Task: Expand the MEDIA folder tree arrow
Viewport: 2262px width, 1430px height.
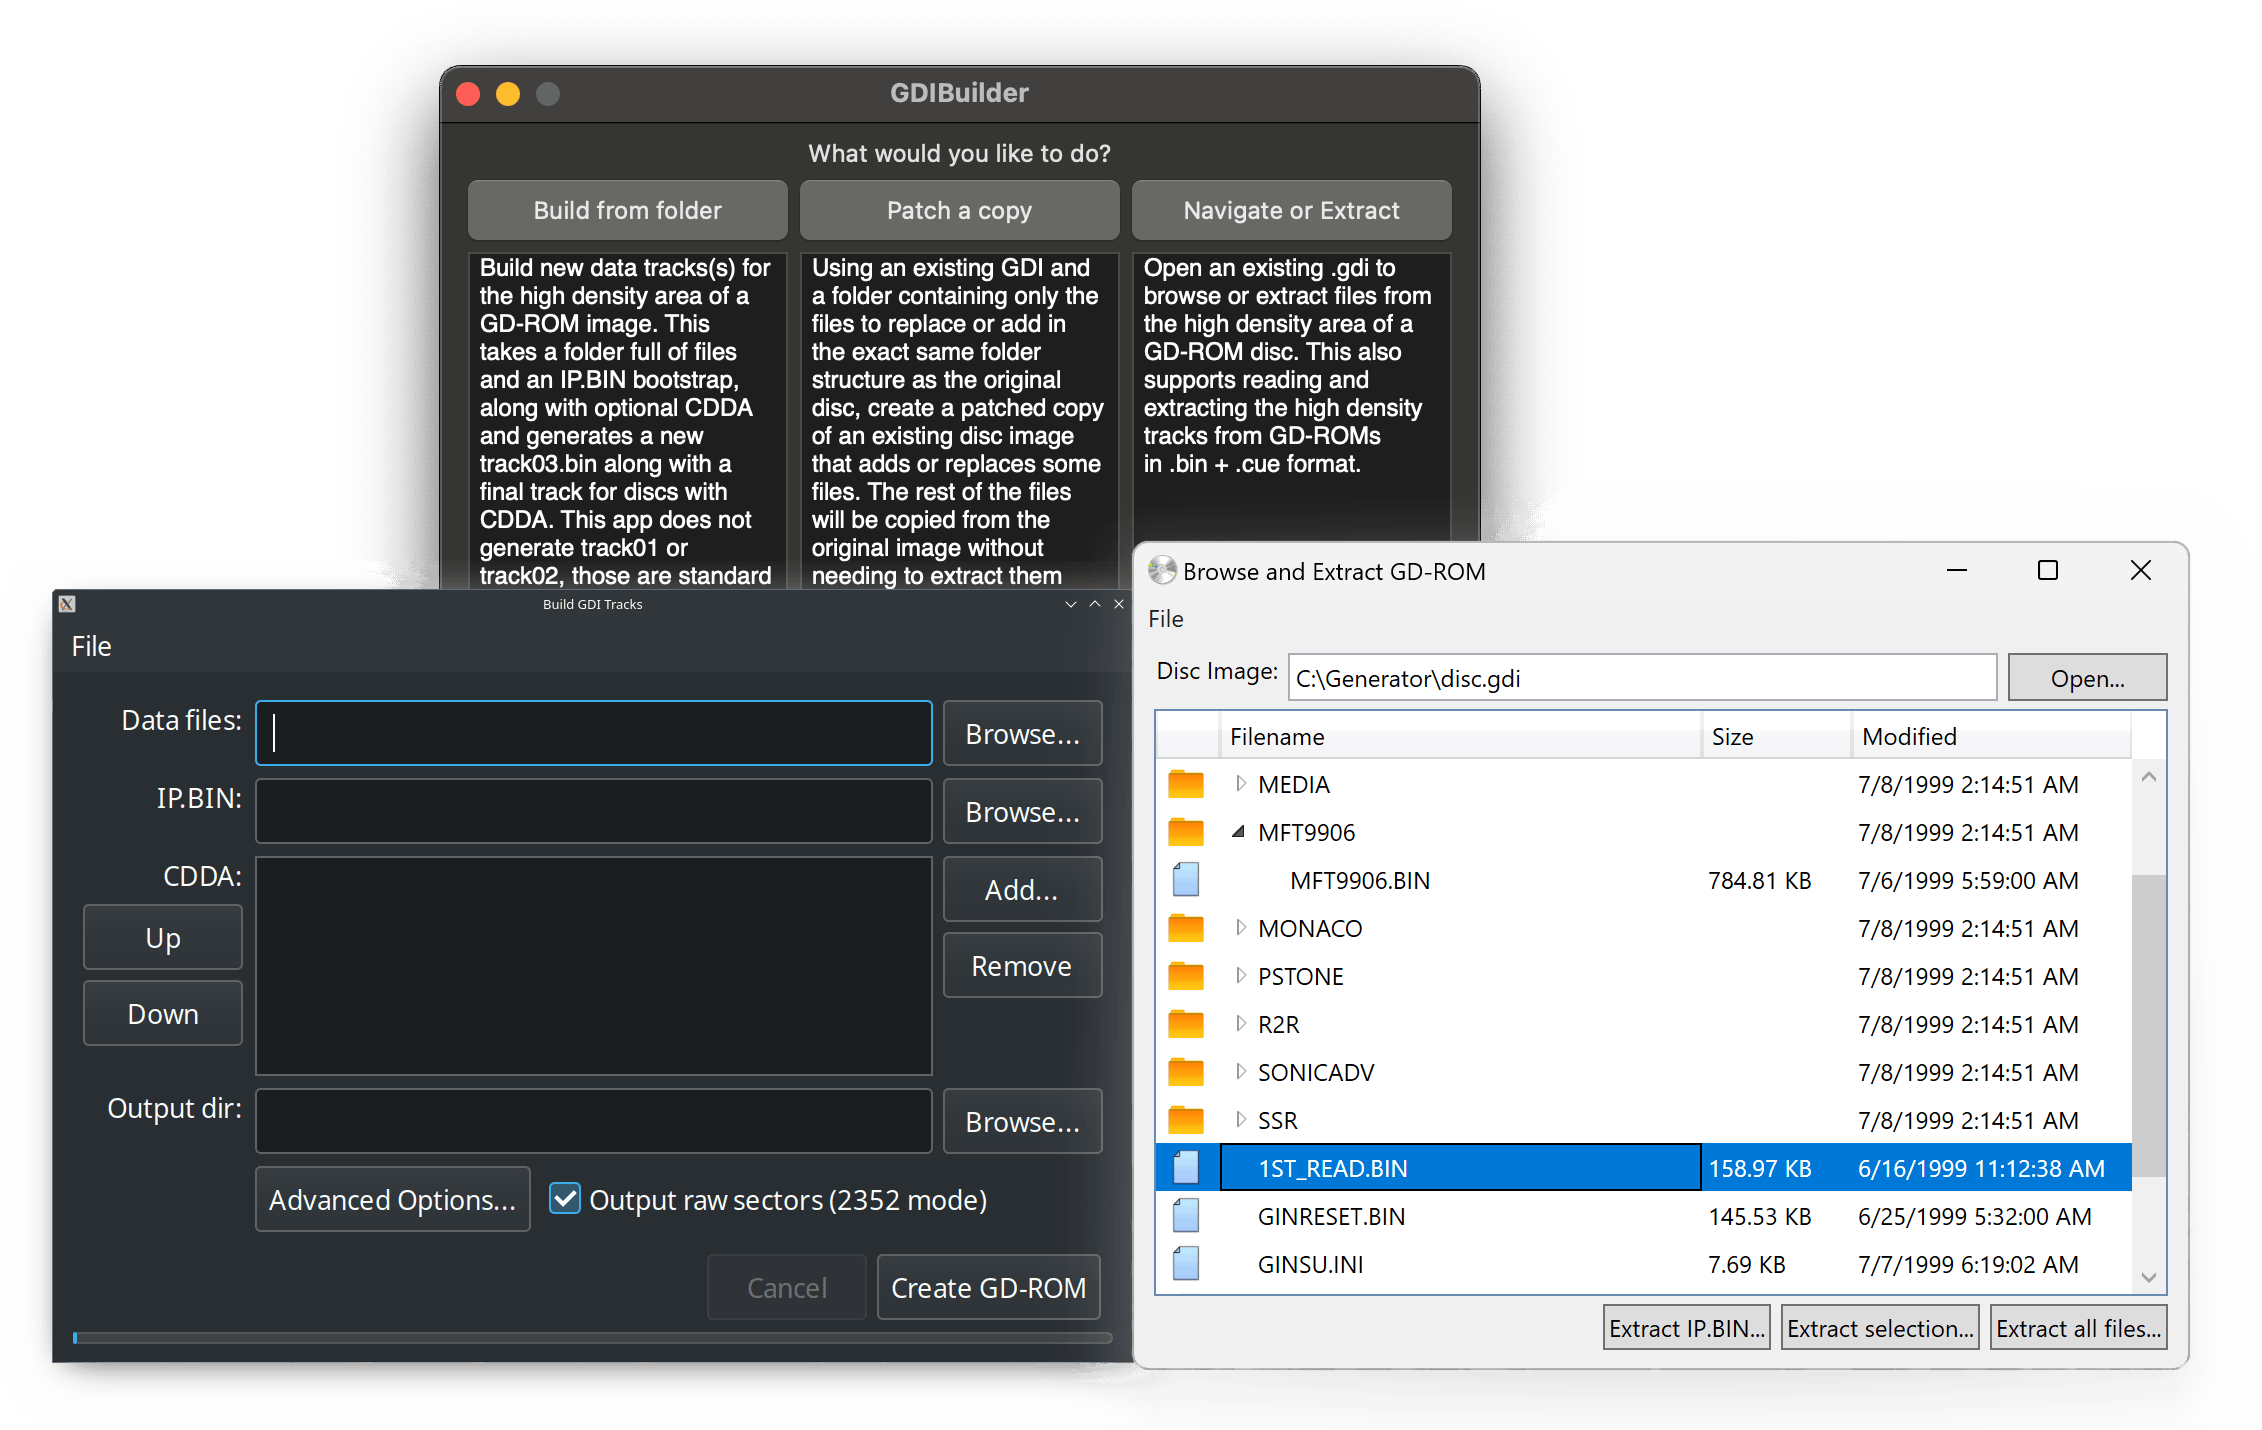Action: [1240, 783]
